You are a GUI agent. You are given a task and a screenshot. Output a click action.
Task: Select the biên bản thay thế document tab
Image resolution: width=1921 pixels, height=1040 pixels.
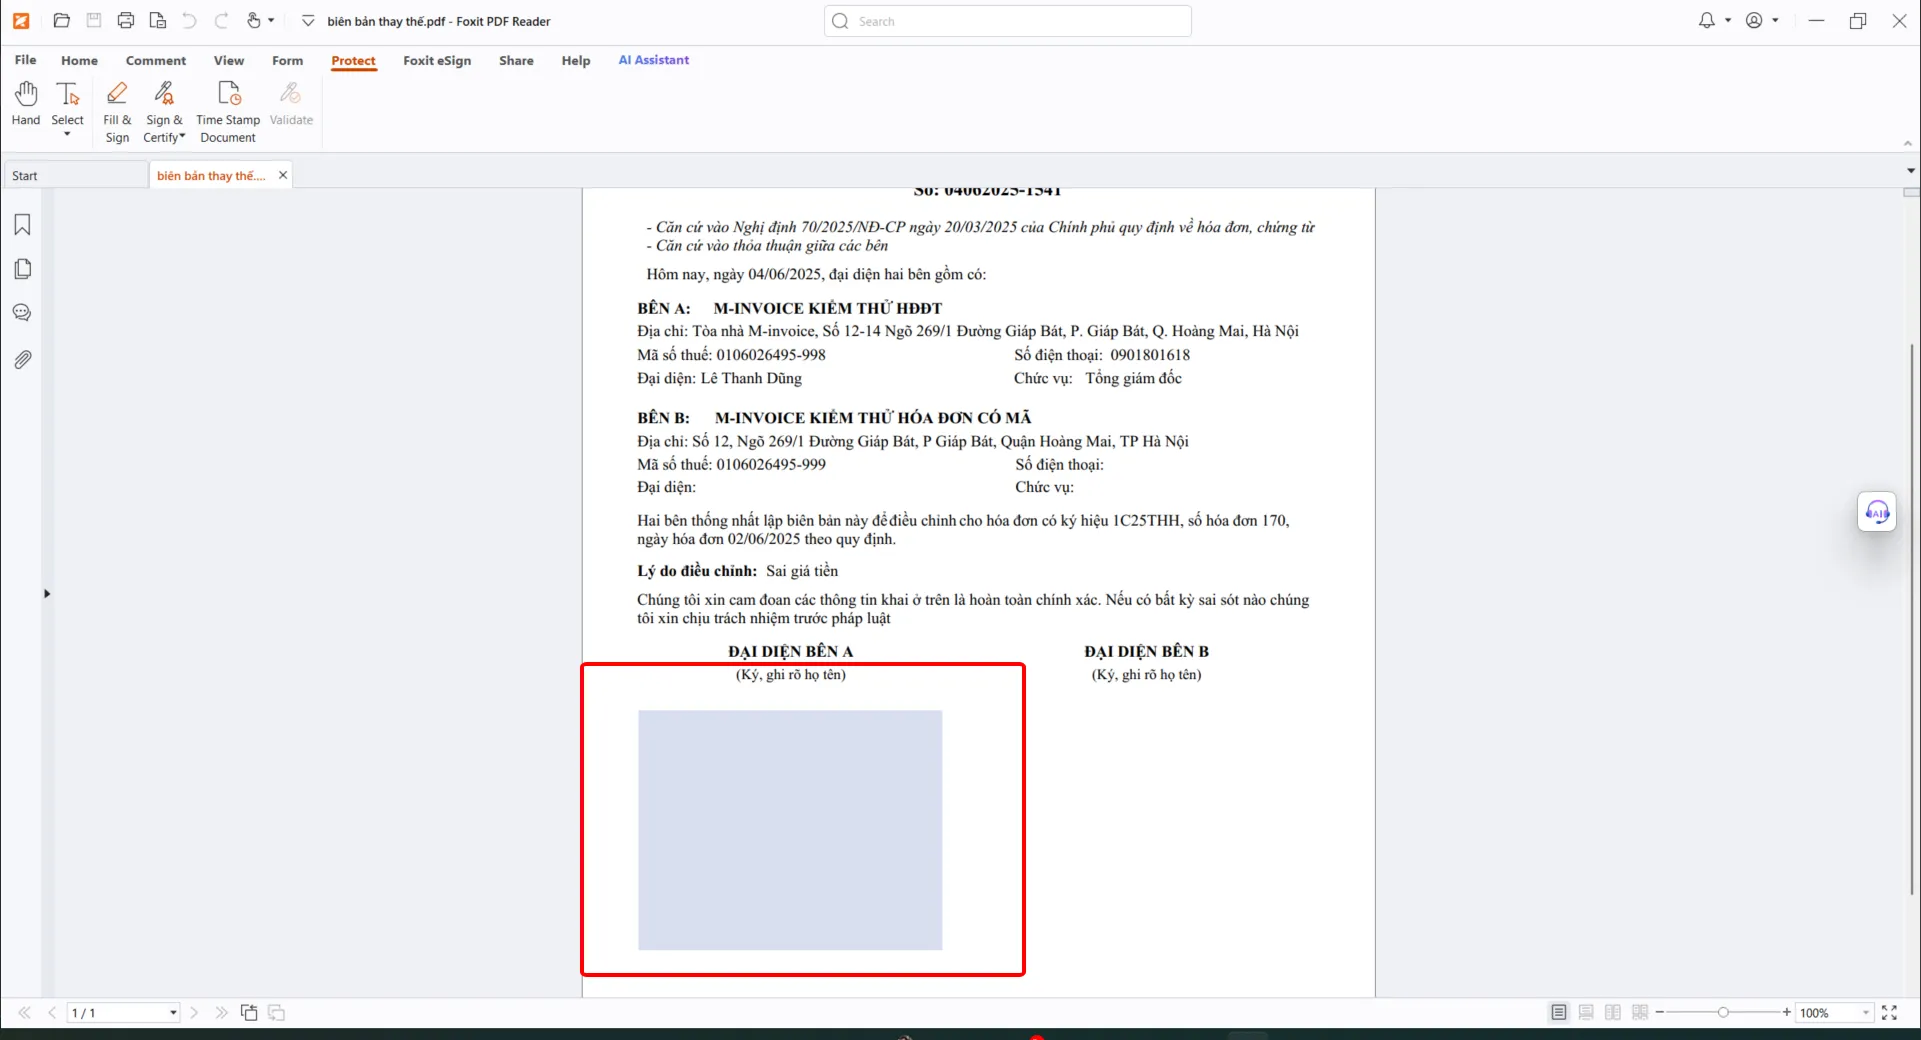[211, 175]
